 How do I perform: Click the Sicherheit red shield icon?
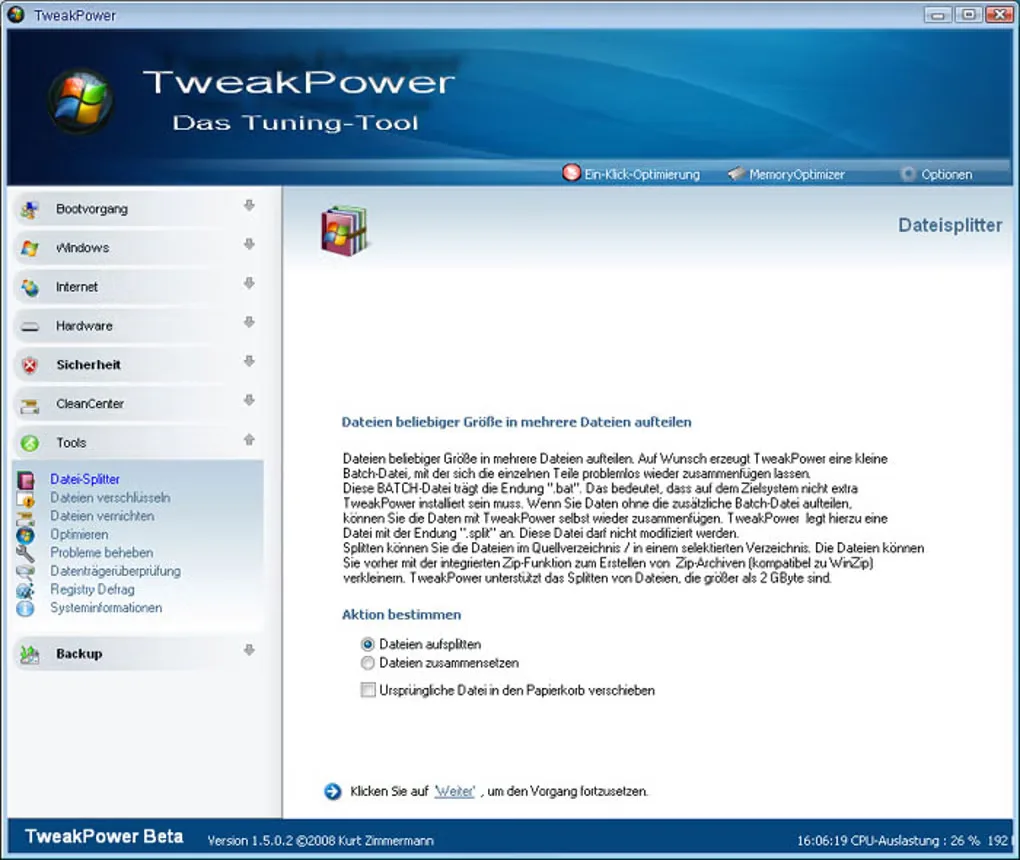(29, 366)
